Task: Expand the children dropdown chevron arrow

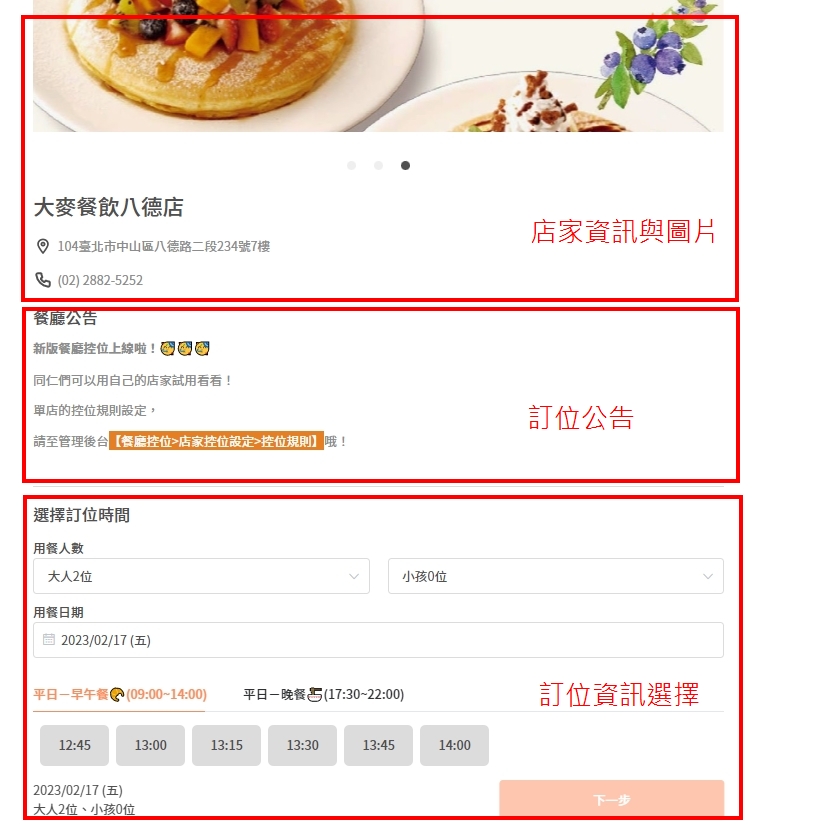Action: click(708, 576)
